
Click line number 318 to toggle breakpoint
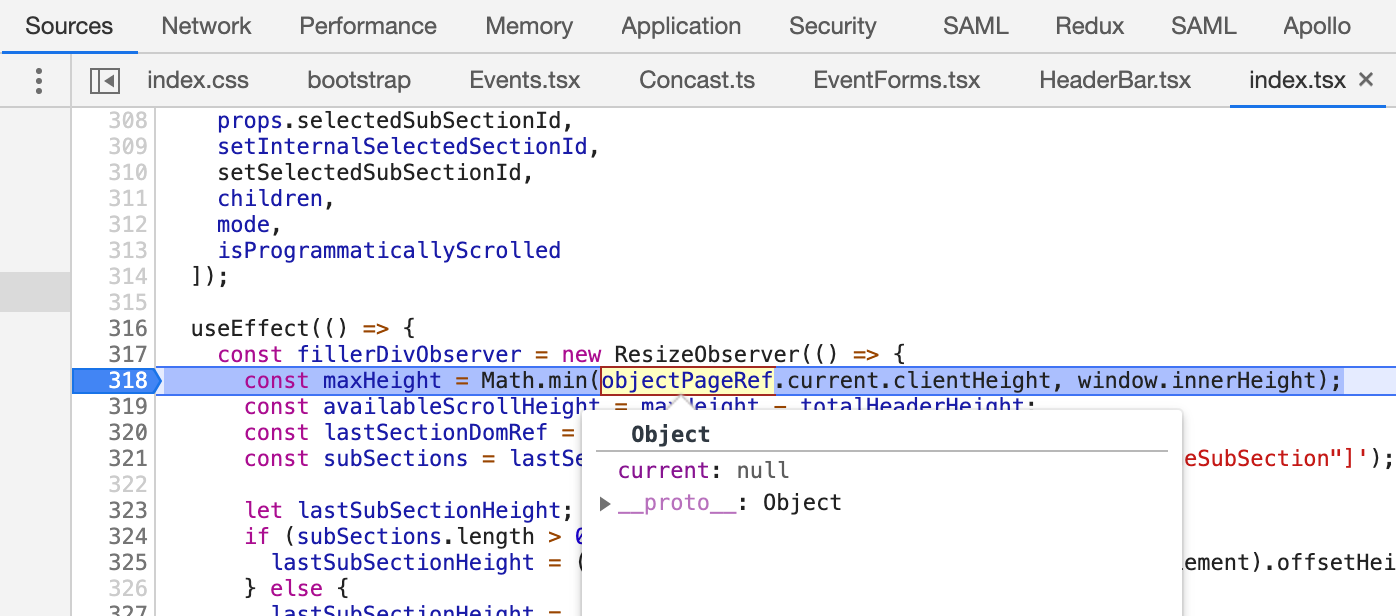(x=128, y=380)
